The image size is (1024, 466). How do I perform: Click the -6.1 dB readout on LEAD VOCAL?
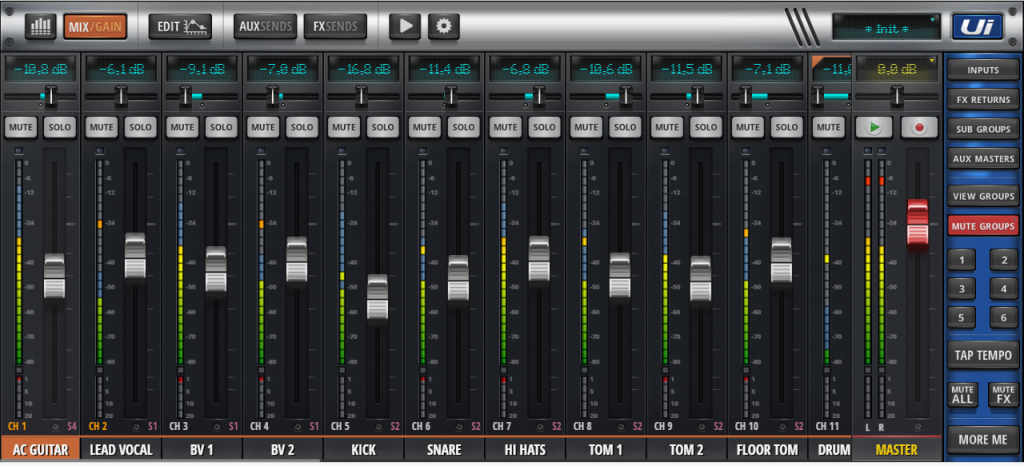pos(121,69)
